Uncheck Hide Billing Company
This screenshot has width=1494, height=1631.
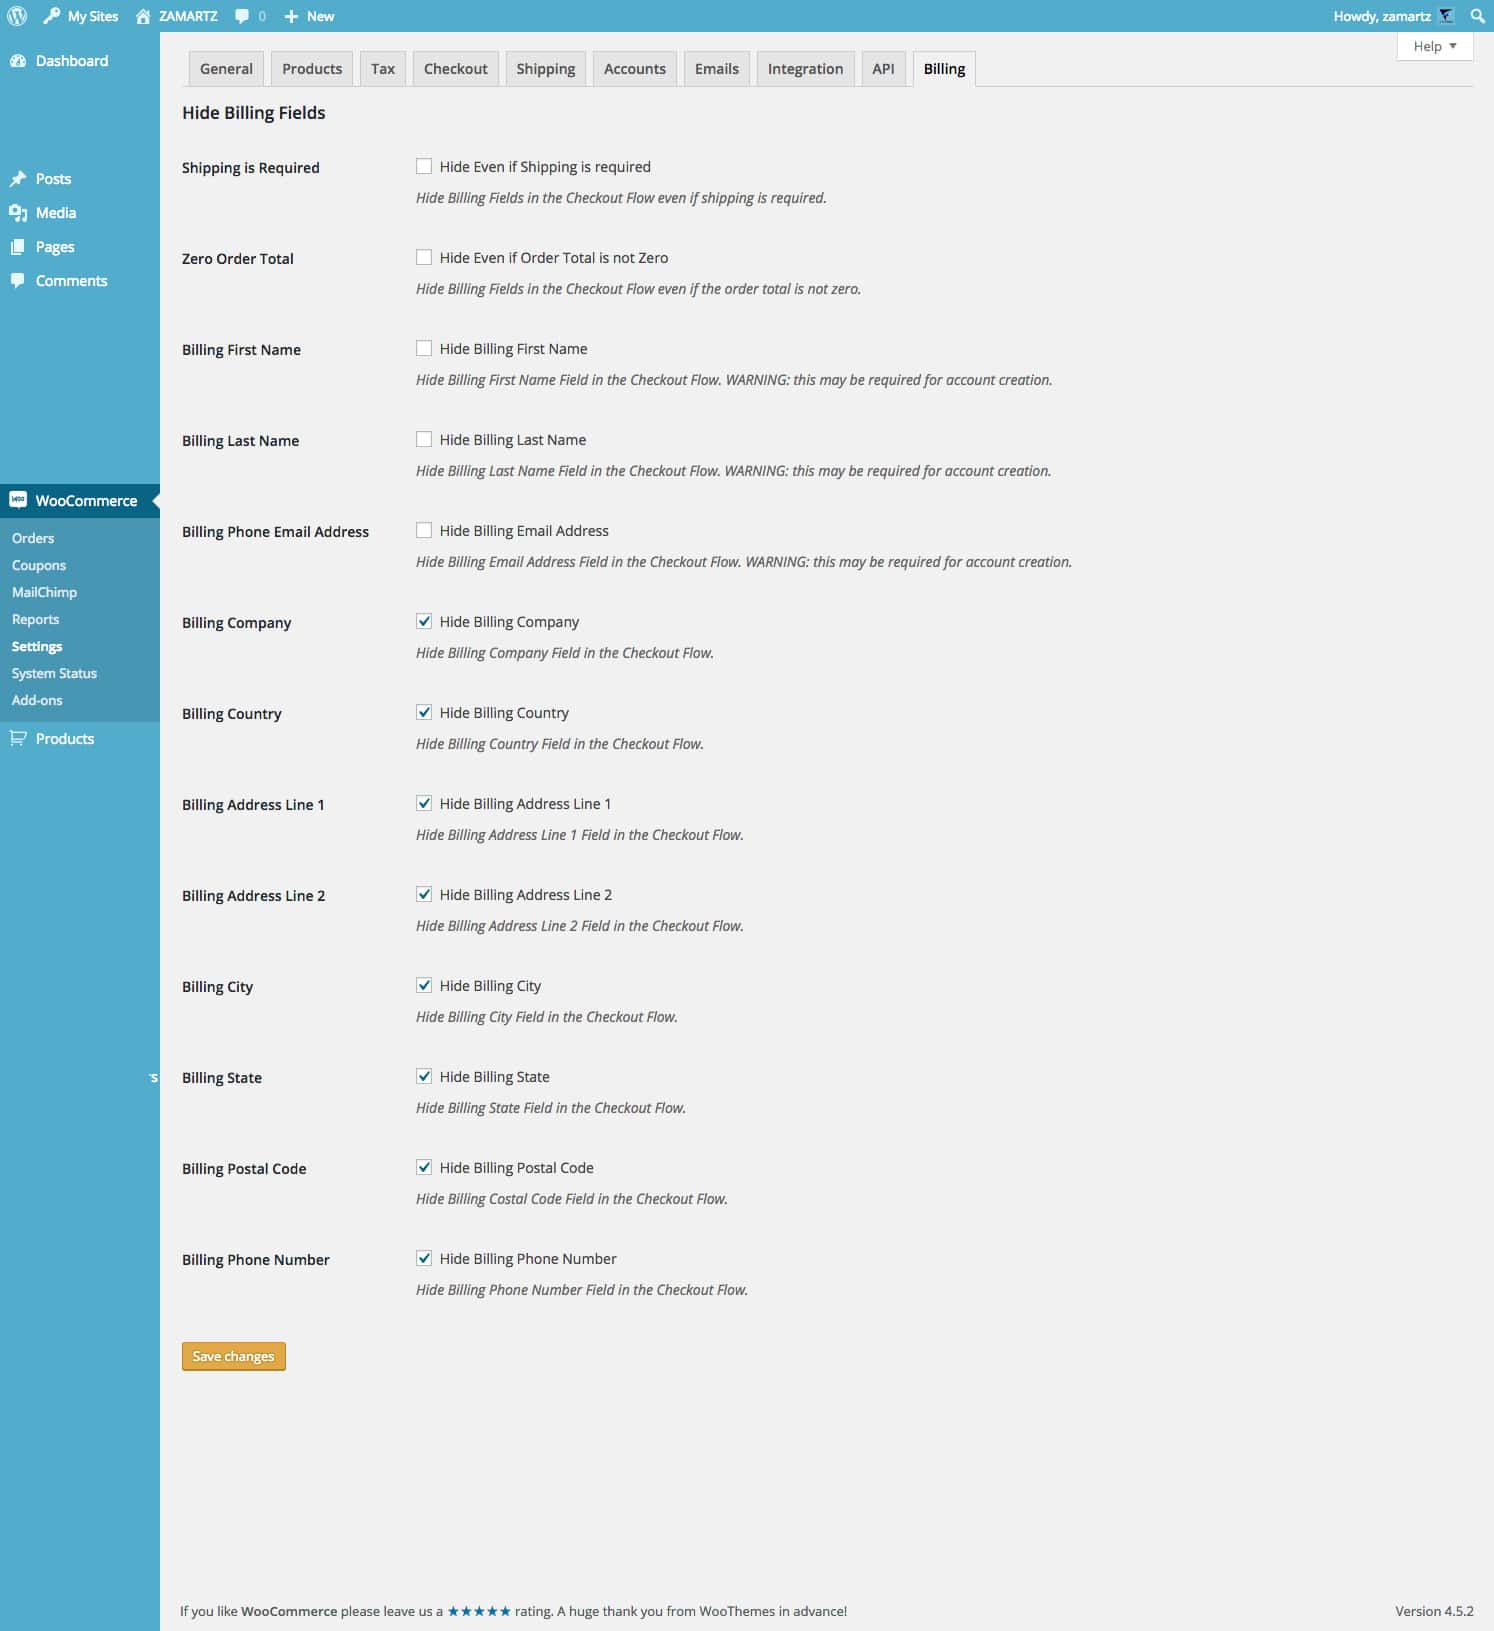pos(424,621)
